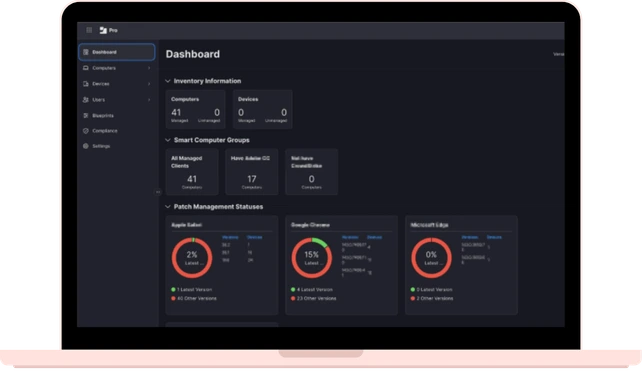This screenshot has height=388, width=642.
Task: Click '4 Latest Version' text in Chrome card
Action: pos(314,289)
